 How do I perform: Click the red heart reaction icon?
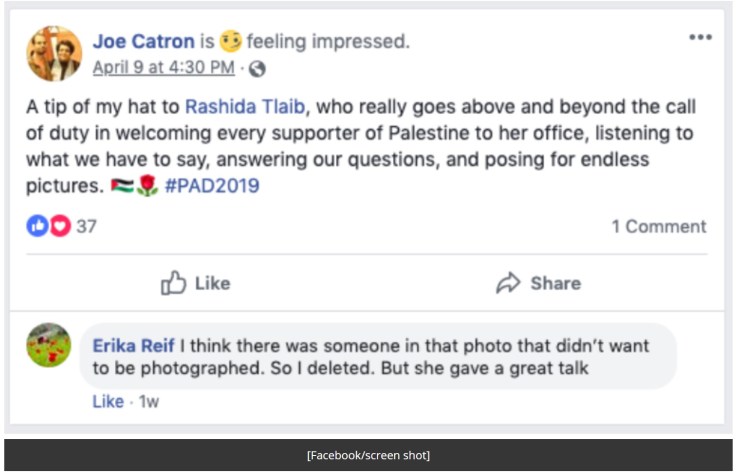(58, 226)
